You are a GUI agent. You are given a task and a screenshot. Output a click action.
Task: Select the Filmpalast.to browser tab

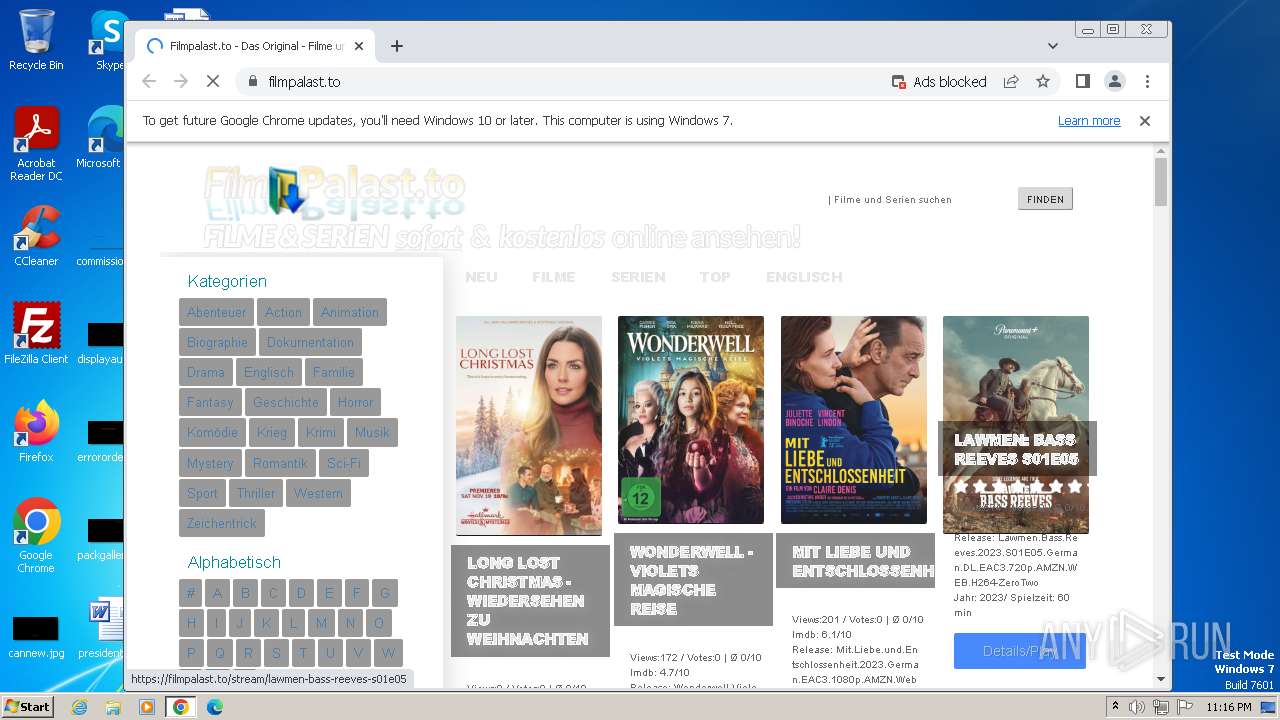coord(255,46)
